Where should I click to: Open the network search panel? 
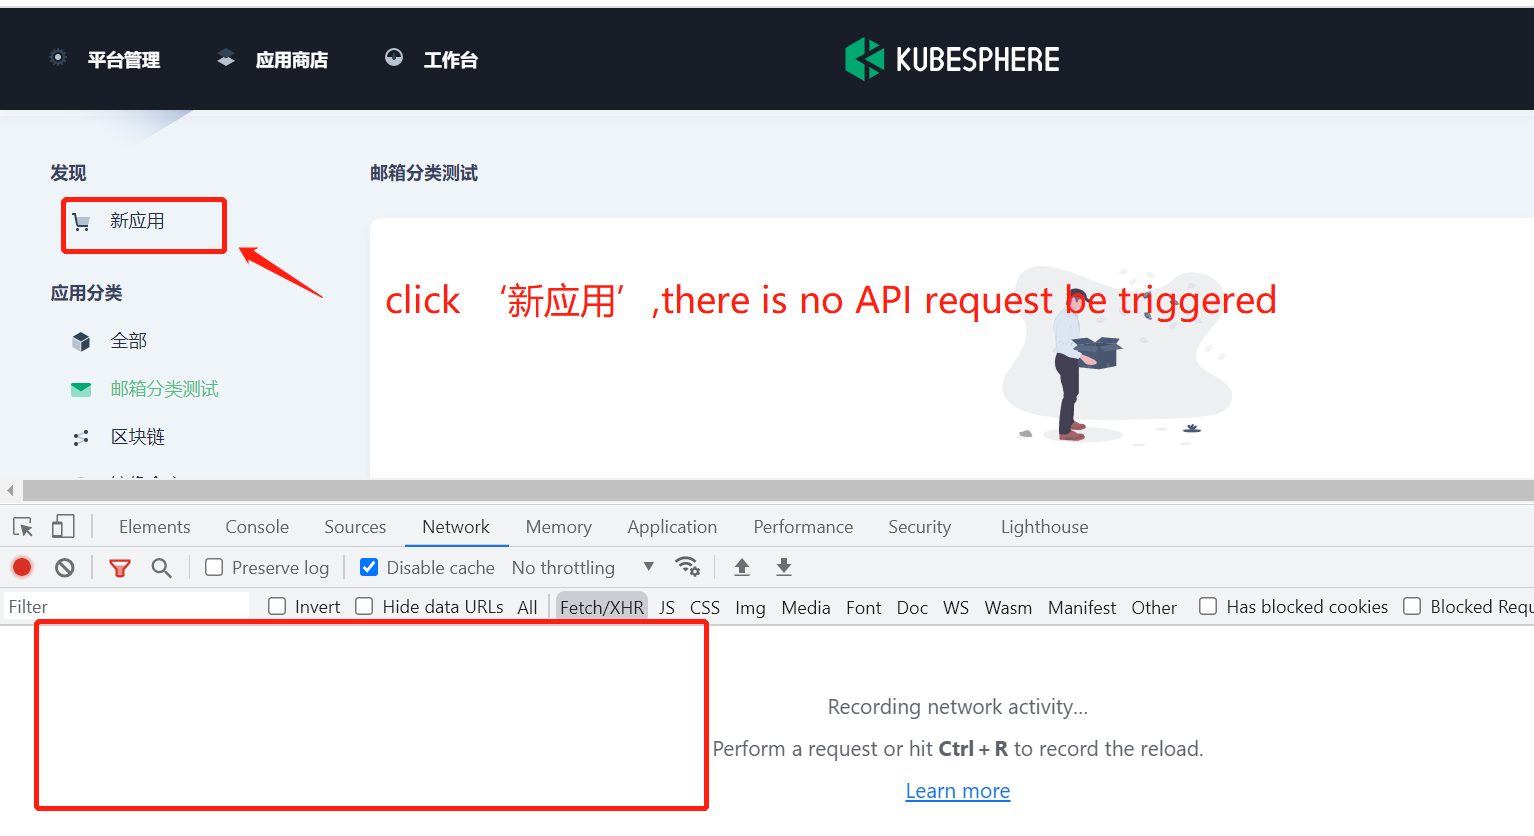pyautogui.click(x=161, y=567)
